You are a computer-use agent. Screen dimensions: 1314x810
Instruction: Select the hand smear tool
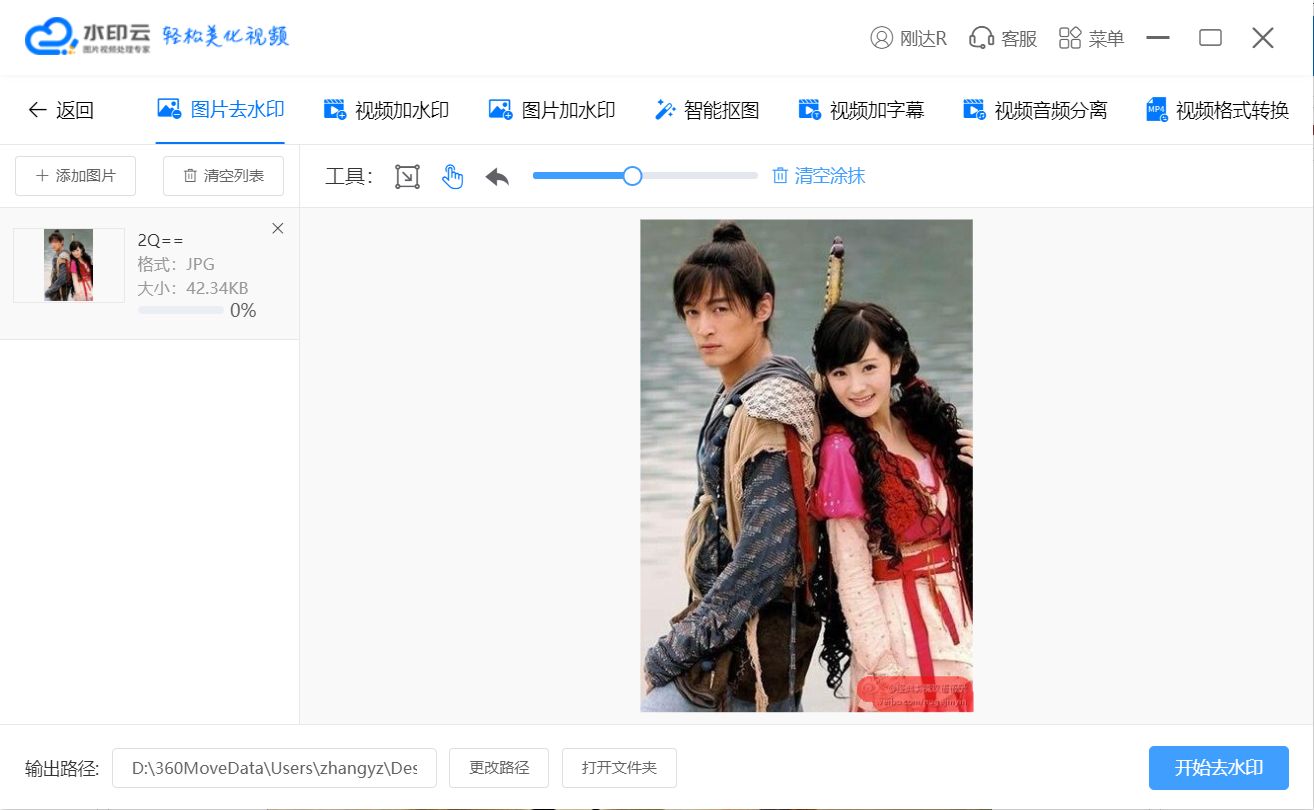(453, 177)
